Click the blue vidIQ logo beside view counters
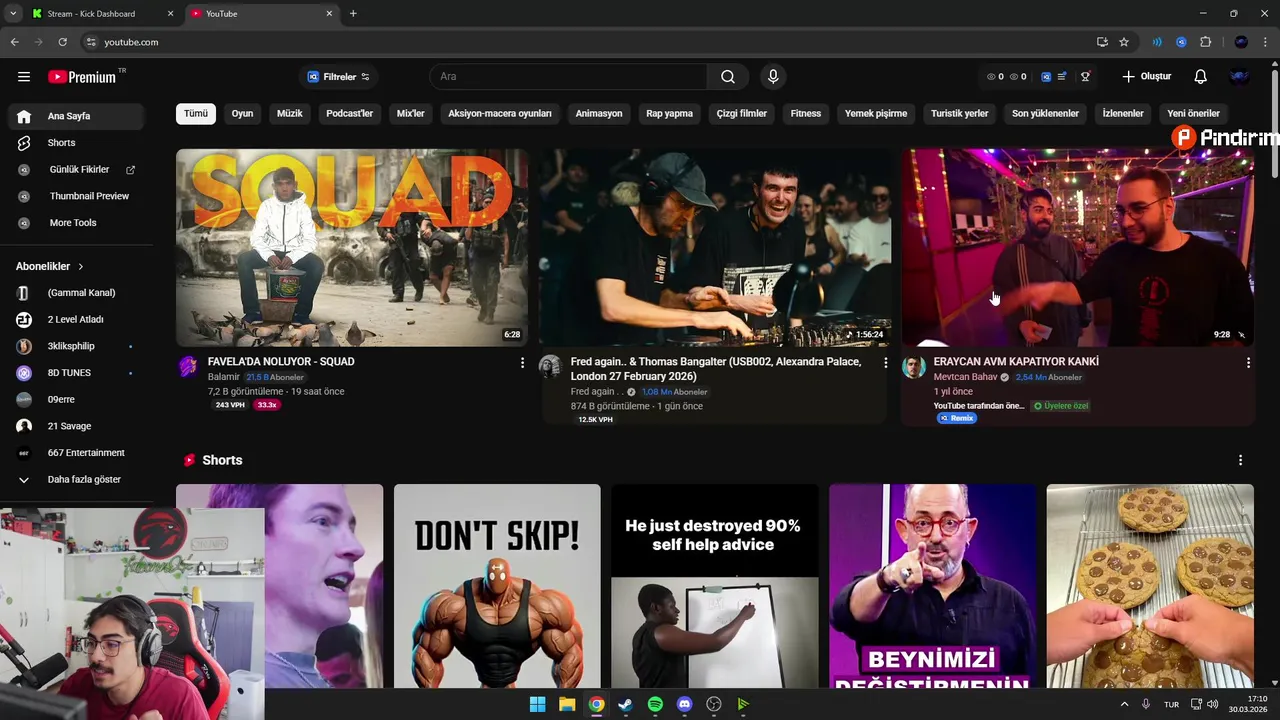 click(x=1046, y=77)
